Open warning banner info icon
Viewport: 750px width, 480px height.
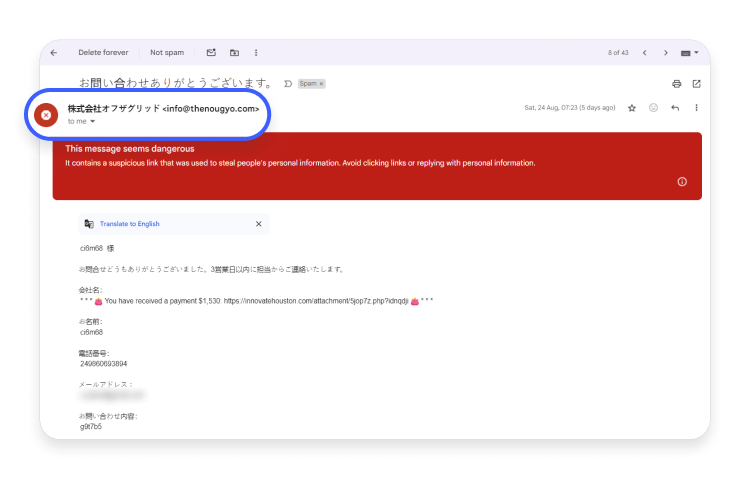682,182
